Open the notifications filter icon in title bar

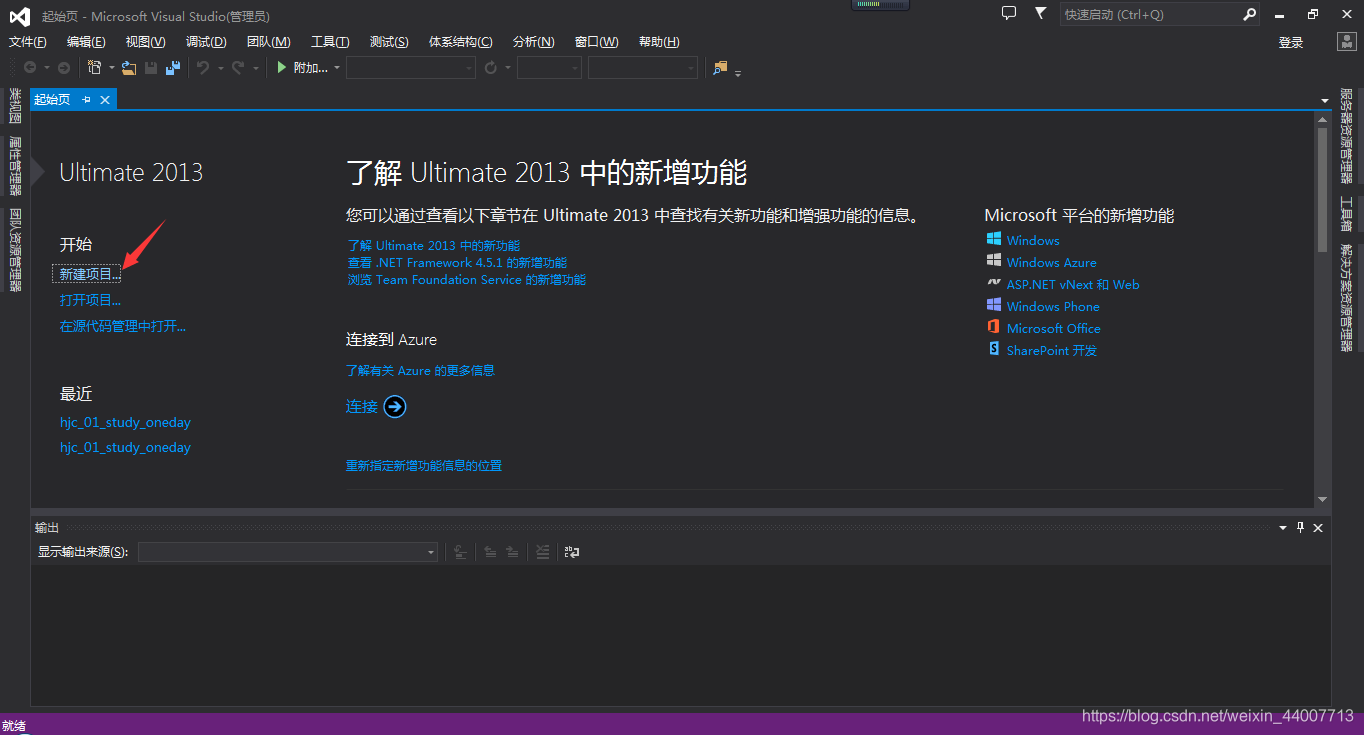1040,14
